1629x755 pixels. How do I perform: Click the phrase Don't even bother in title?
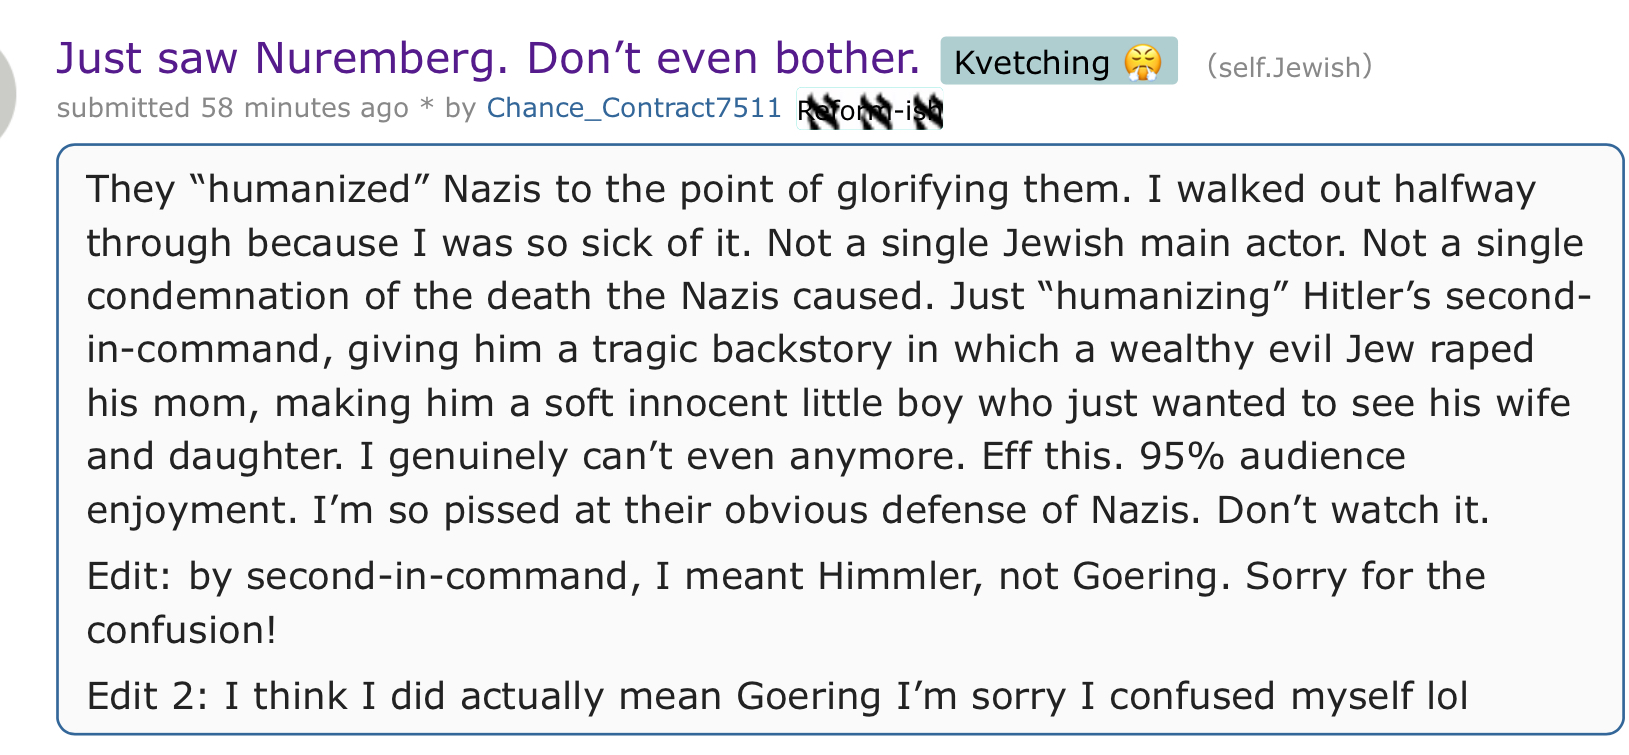coord(723,59)
